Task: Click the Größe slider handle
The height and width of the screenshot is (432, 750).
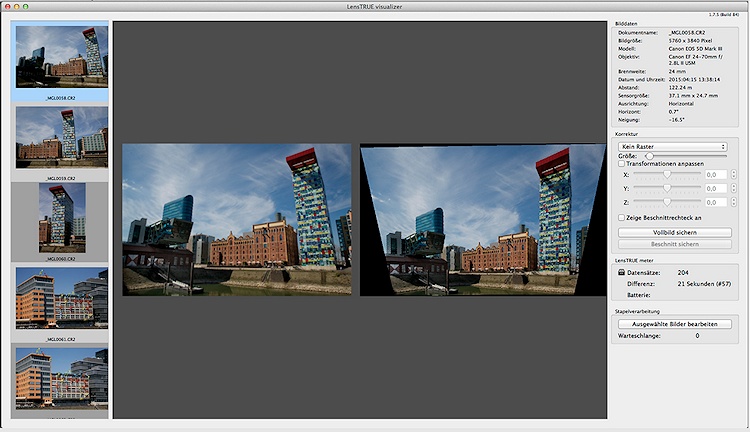Action: (x=649, y=156)
